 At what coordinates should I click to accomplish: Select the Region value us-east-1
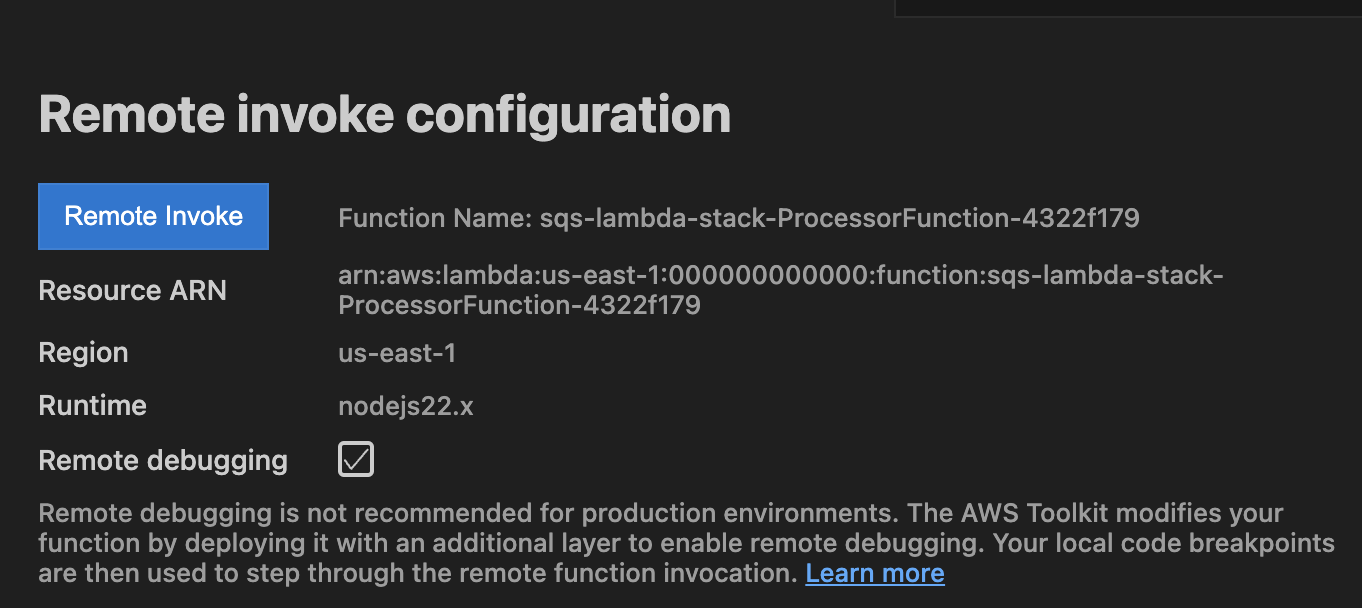(x=396, y=352)
